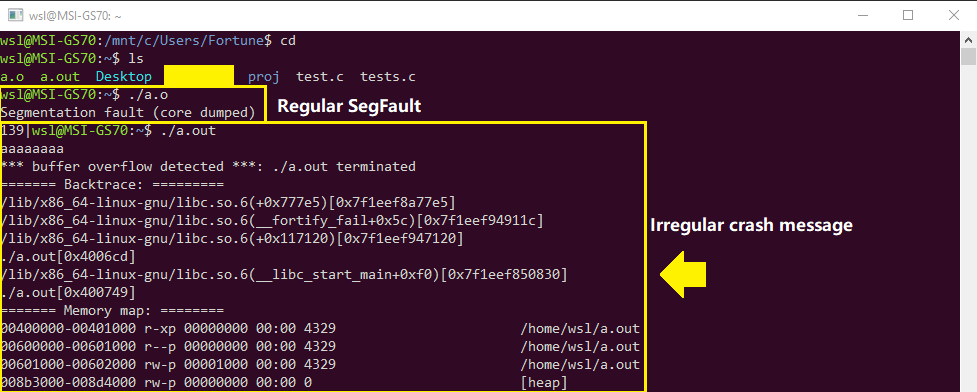Click the scrollbar up arrow
The height and width of the screenshot is (392, 977).
[x=968, y=39]
